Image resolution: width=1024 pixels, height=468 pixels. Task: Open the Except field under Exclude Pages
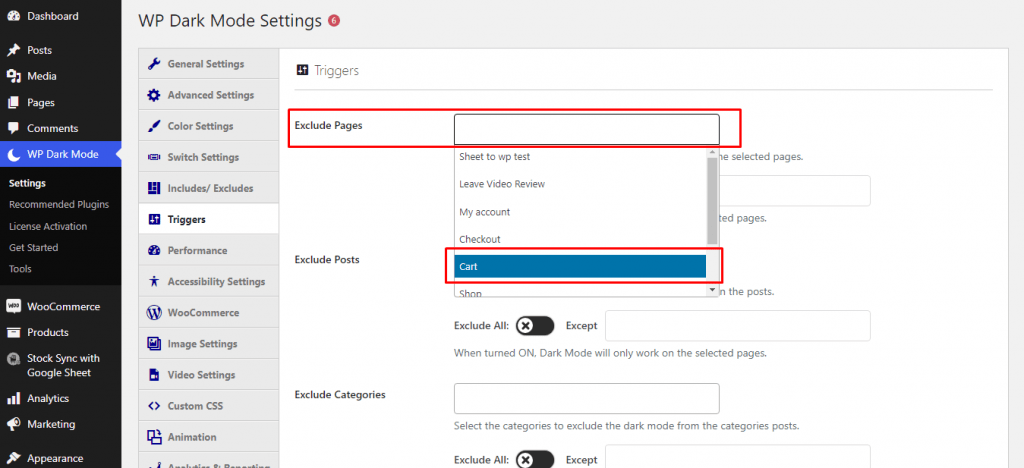(x=795, y=191)
